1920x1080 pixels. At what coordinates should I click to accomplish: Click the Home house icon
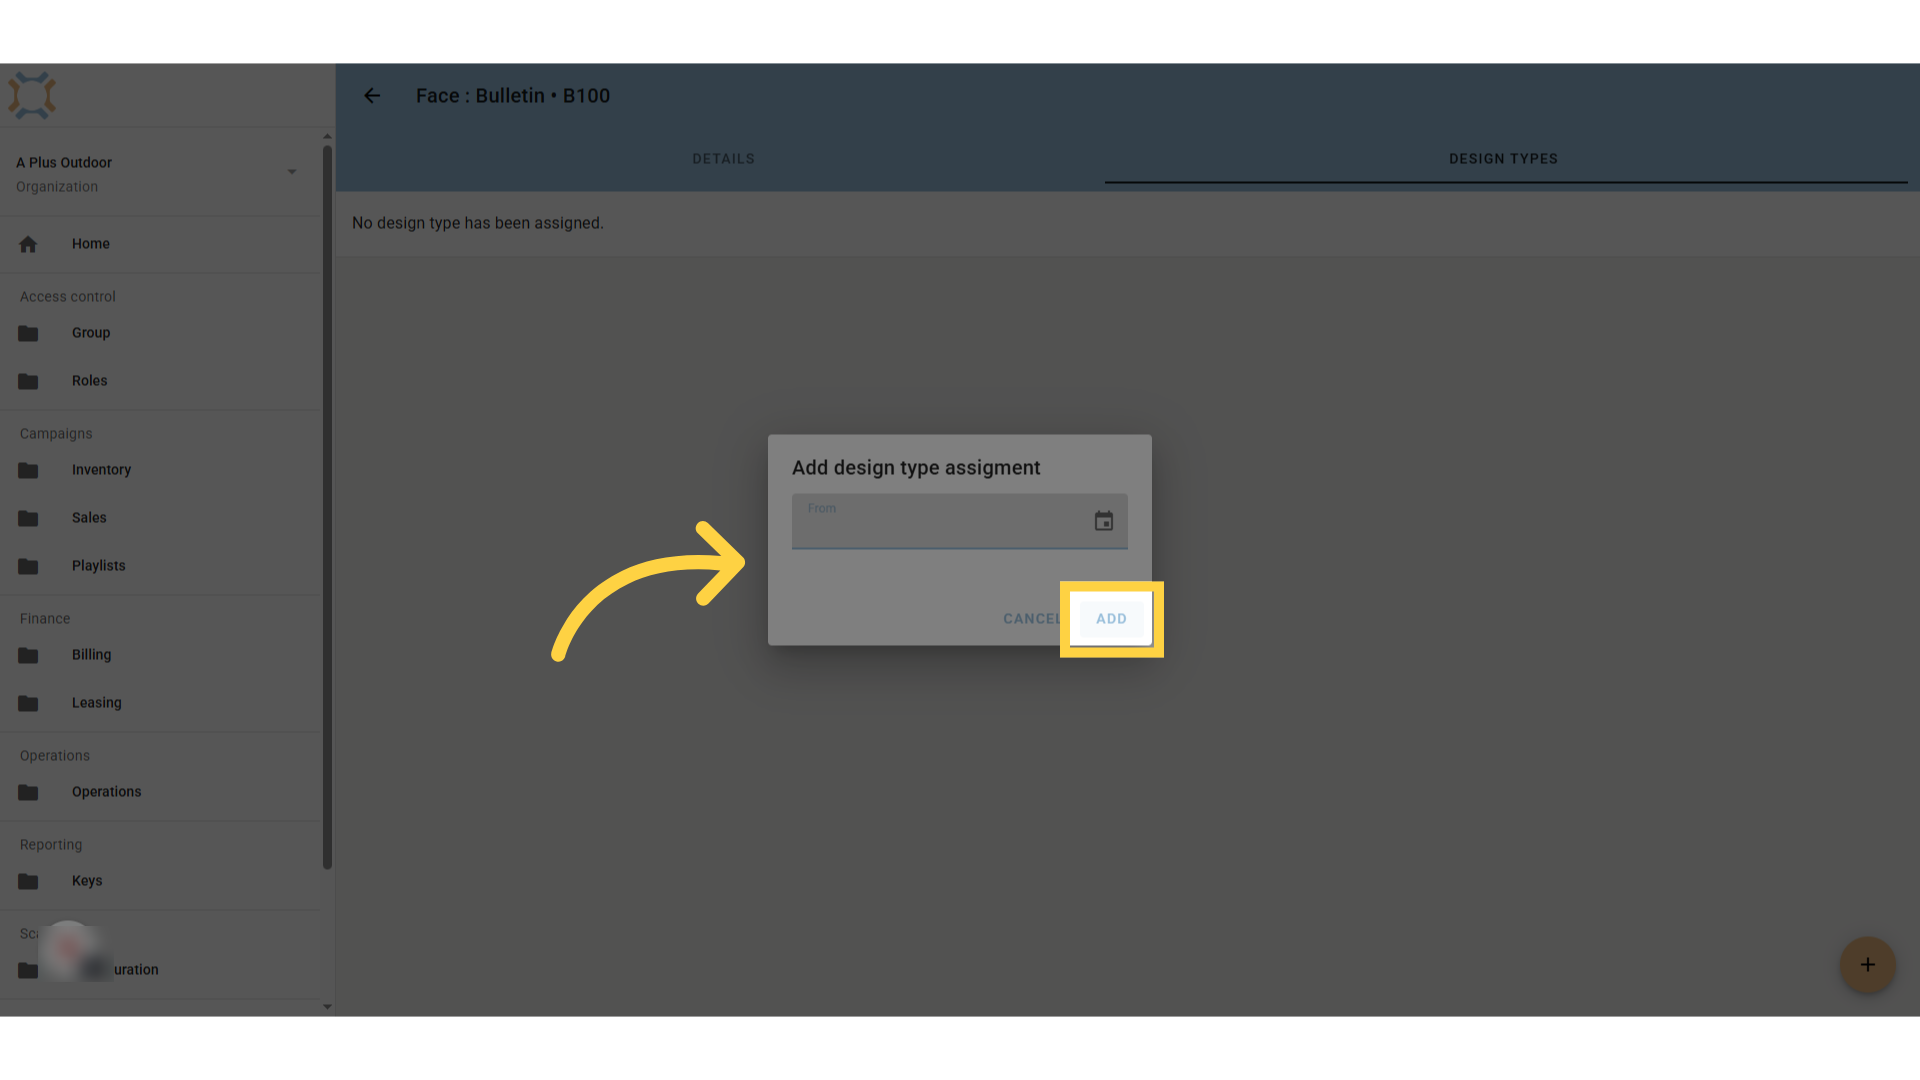pyautogui.click(x=28, y=244)
